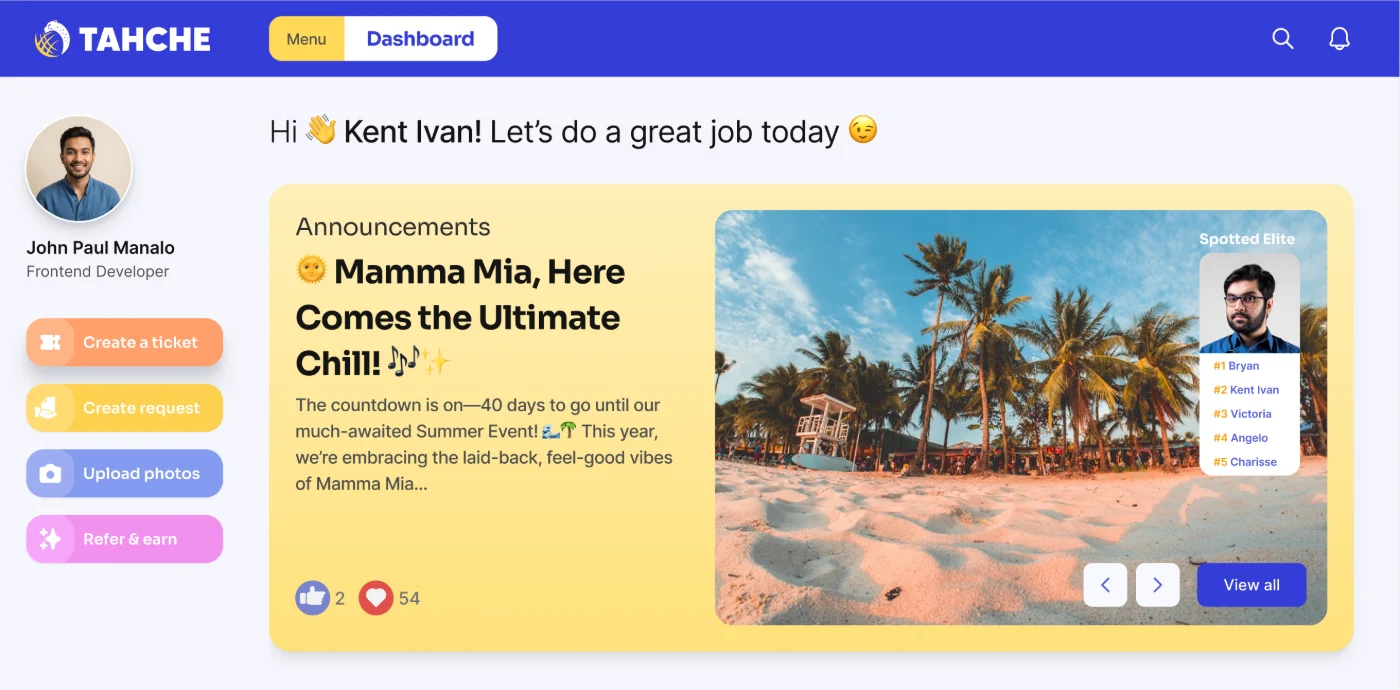Click the John Paul Manalo name
This screenshot has height=690, width=1400.
(x=100, y=247)
